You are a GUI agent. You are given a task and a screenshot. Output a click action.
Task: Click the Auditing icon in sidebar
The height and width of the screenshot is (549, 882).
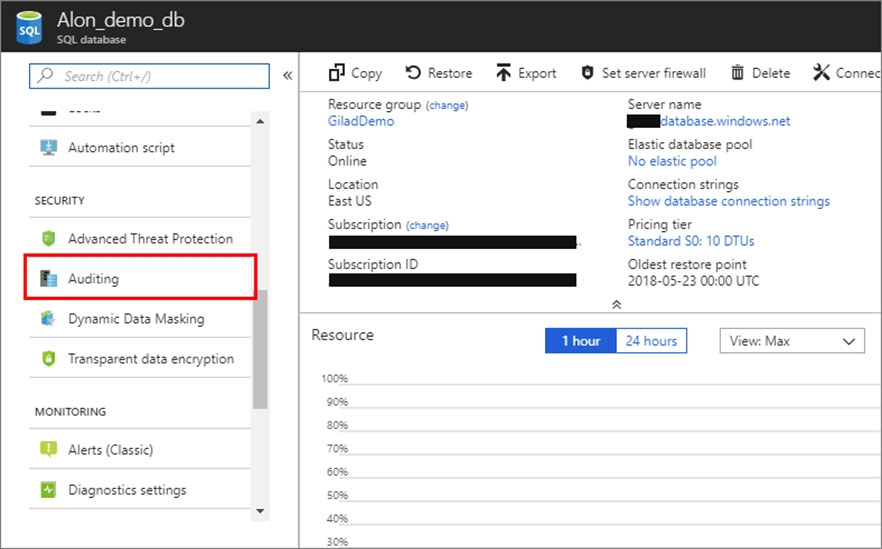click(48, 278)
